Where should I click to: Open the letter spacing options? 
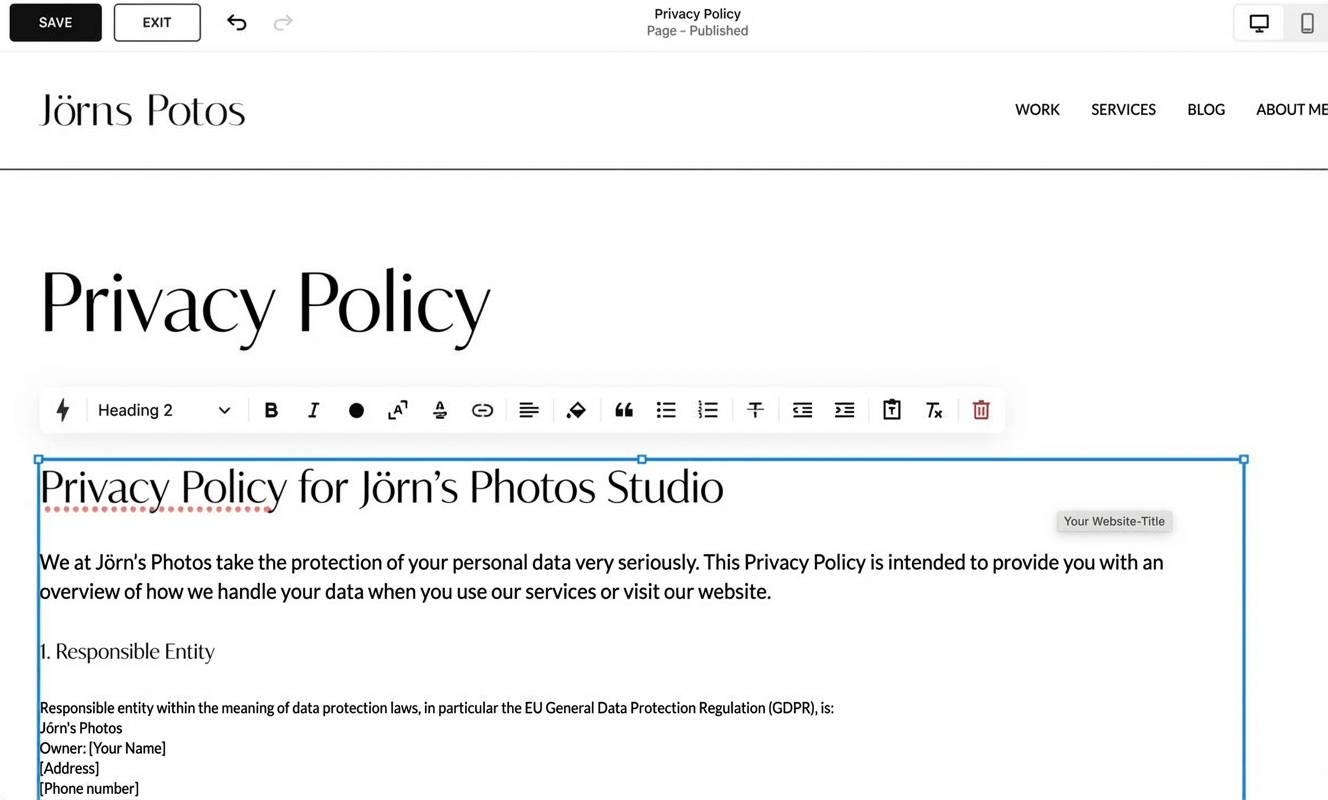click(x=397, y=410)
